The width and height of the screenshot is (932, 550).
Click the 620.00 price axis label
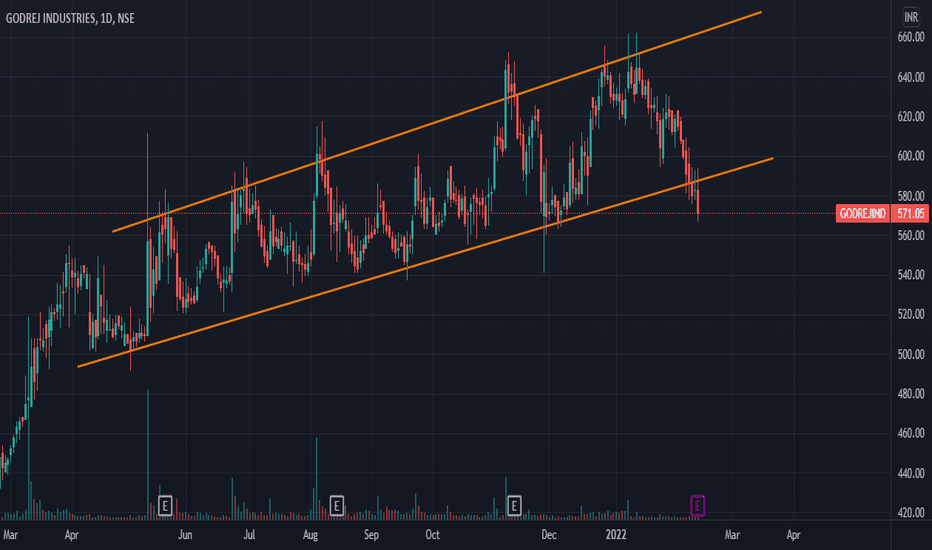tap(911, 117)
